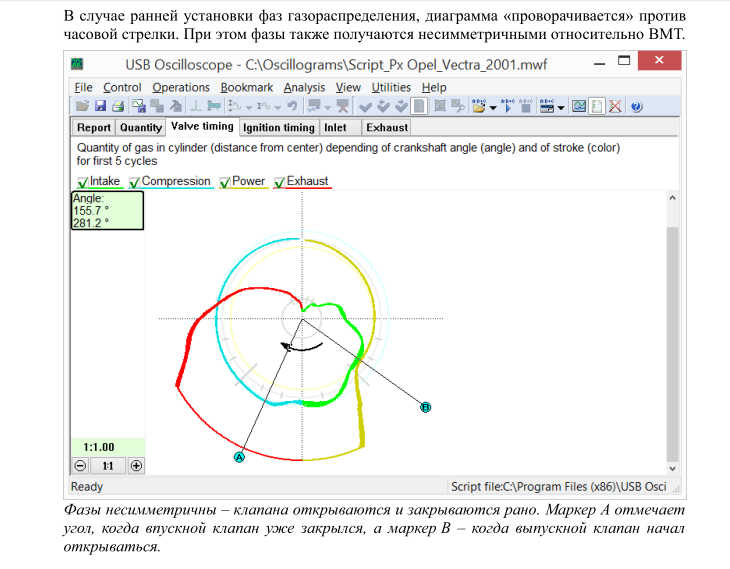
Task: Maximize the USB Oscilloscope window
Action: pos(624,61)
